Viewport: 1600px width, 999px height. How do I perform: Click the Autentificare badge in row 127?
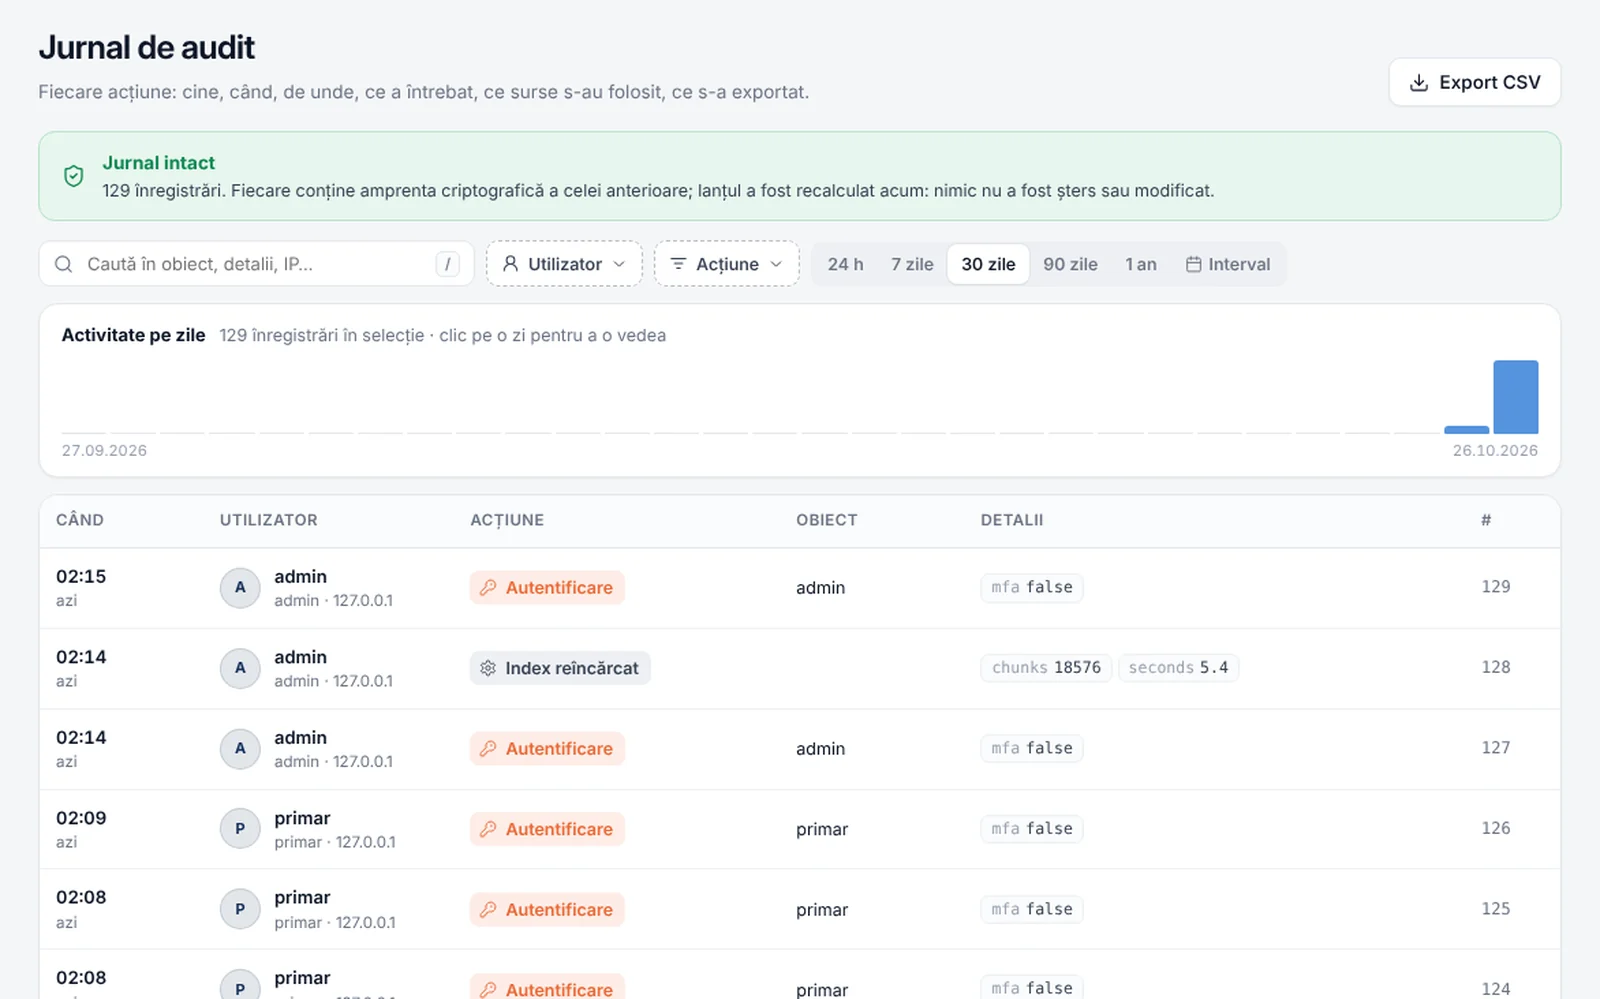pos(547,749)
